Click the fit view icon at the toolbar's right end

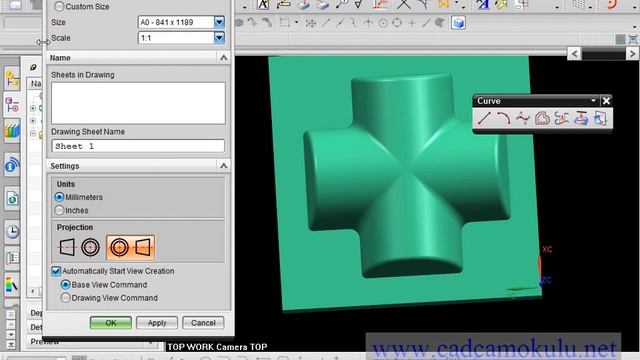tap(633, 39)
